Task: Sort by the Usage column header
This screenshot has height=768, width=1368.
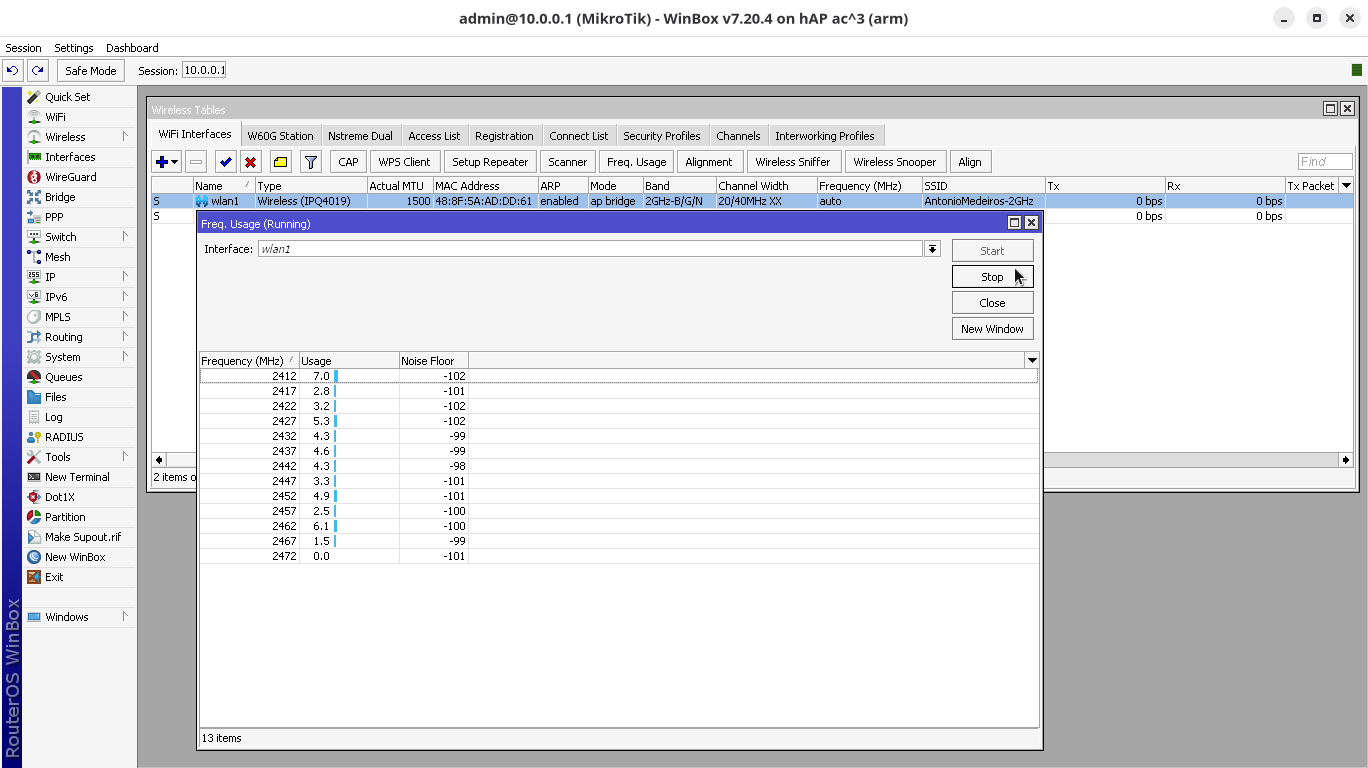Action: click(348, 361)
